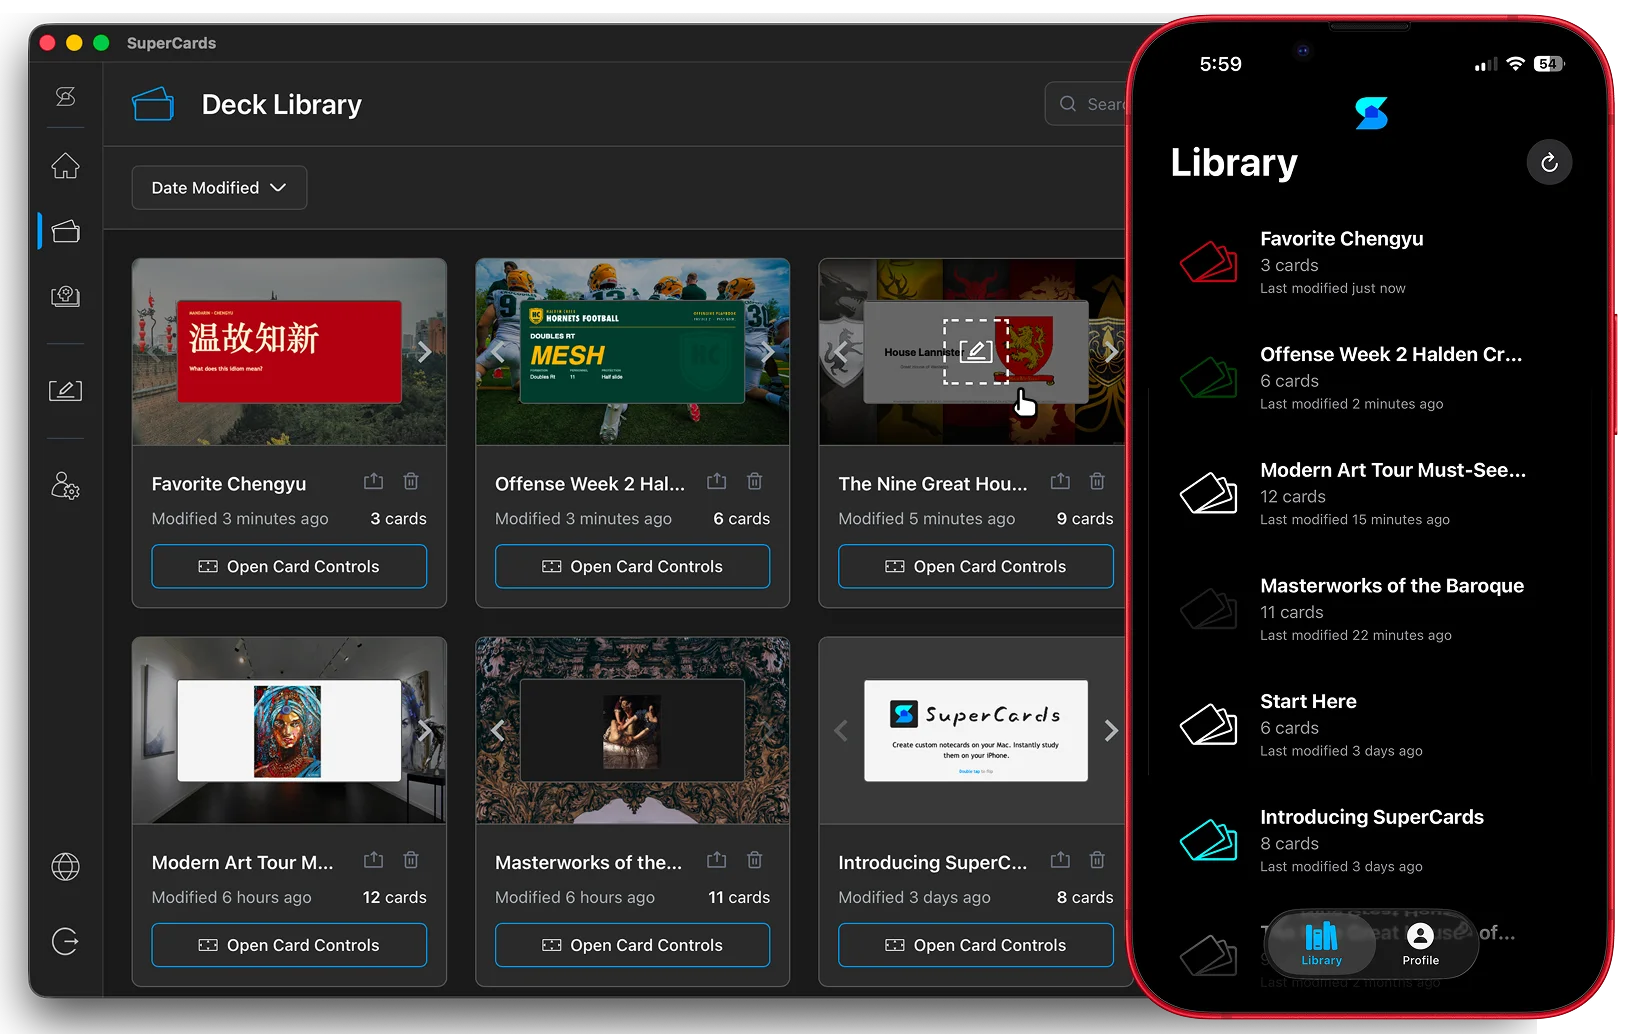Open Introducing SuperCards on the phone list

[x=1370, y=841]
